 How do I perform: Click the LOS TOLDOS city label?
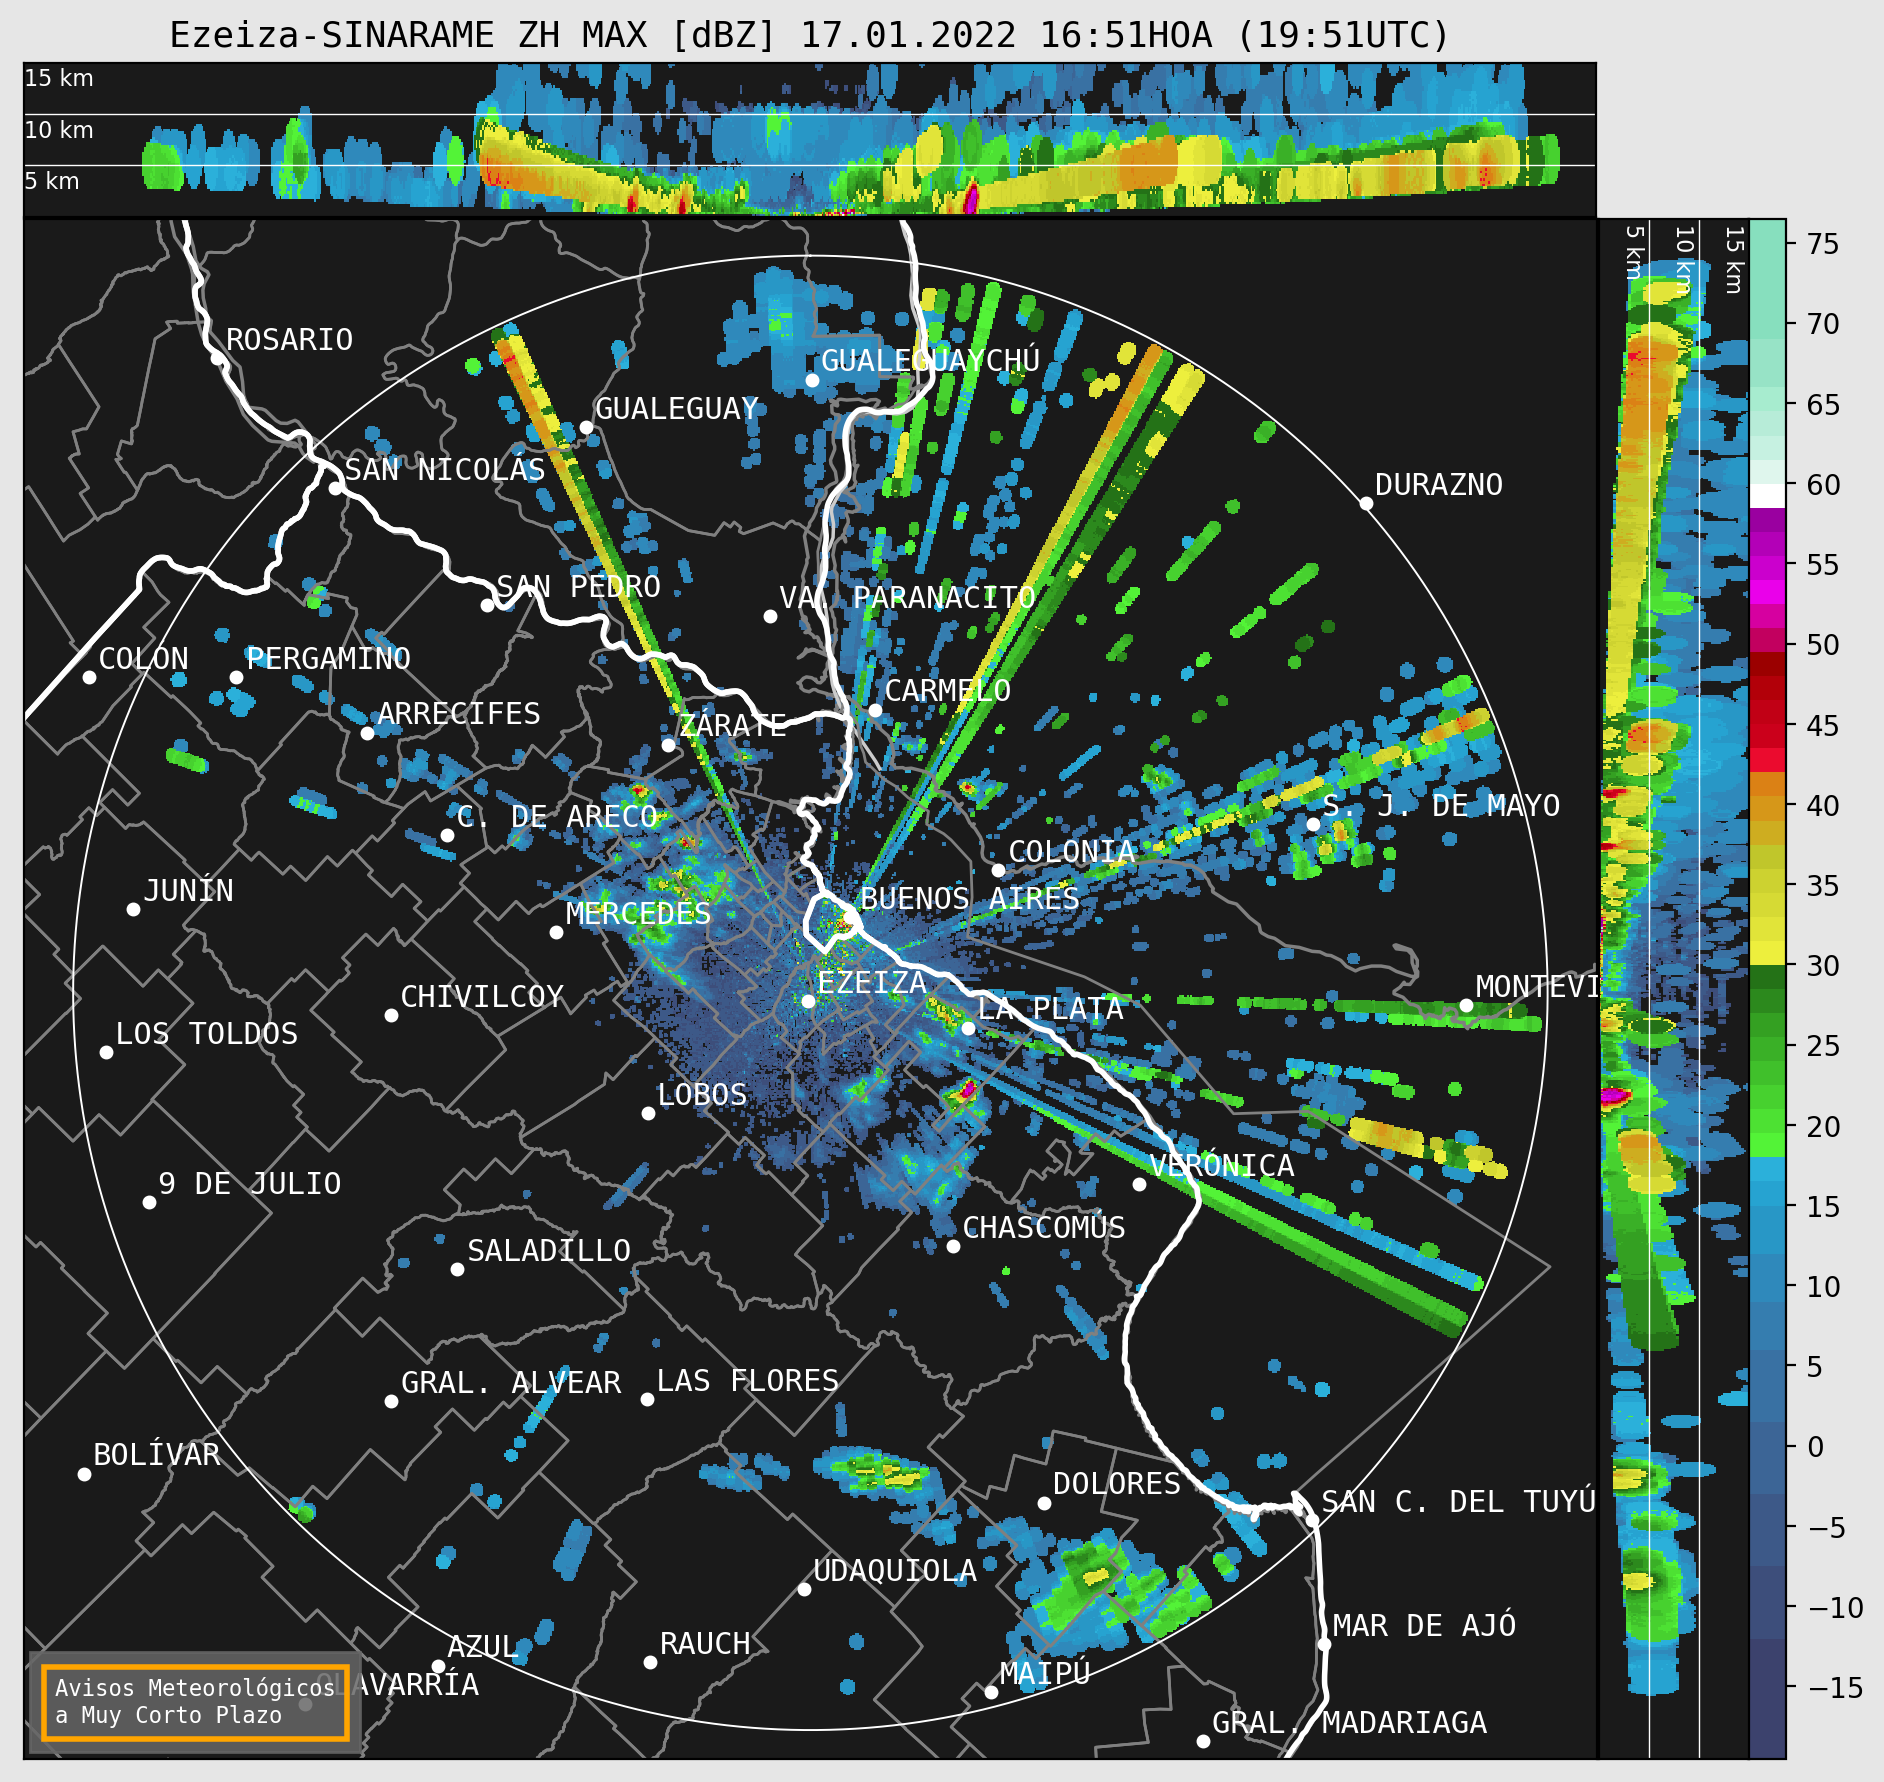[206, 1034]
